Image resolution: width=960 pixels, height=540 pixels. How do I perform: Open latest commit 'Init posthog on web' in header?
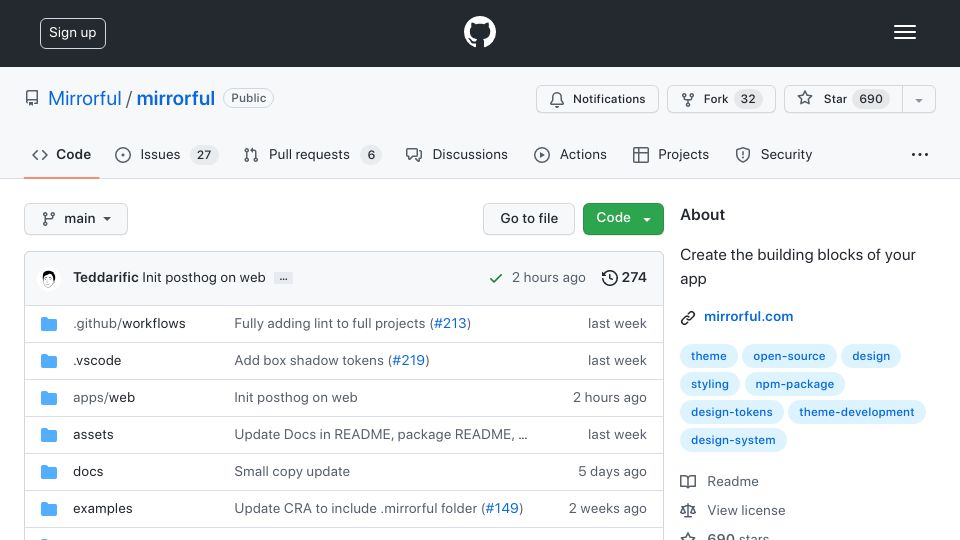point(204,277)
